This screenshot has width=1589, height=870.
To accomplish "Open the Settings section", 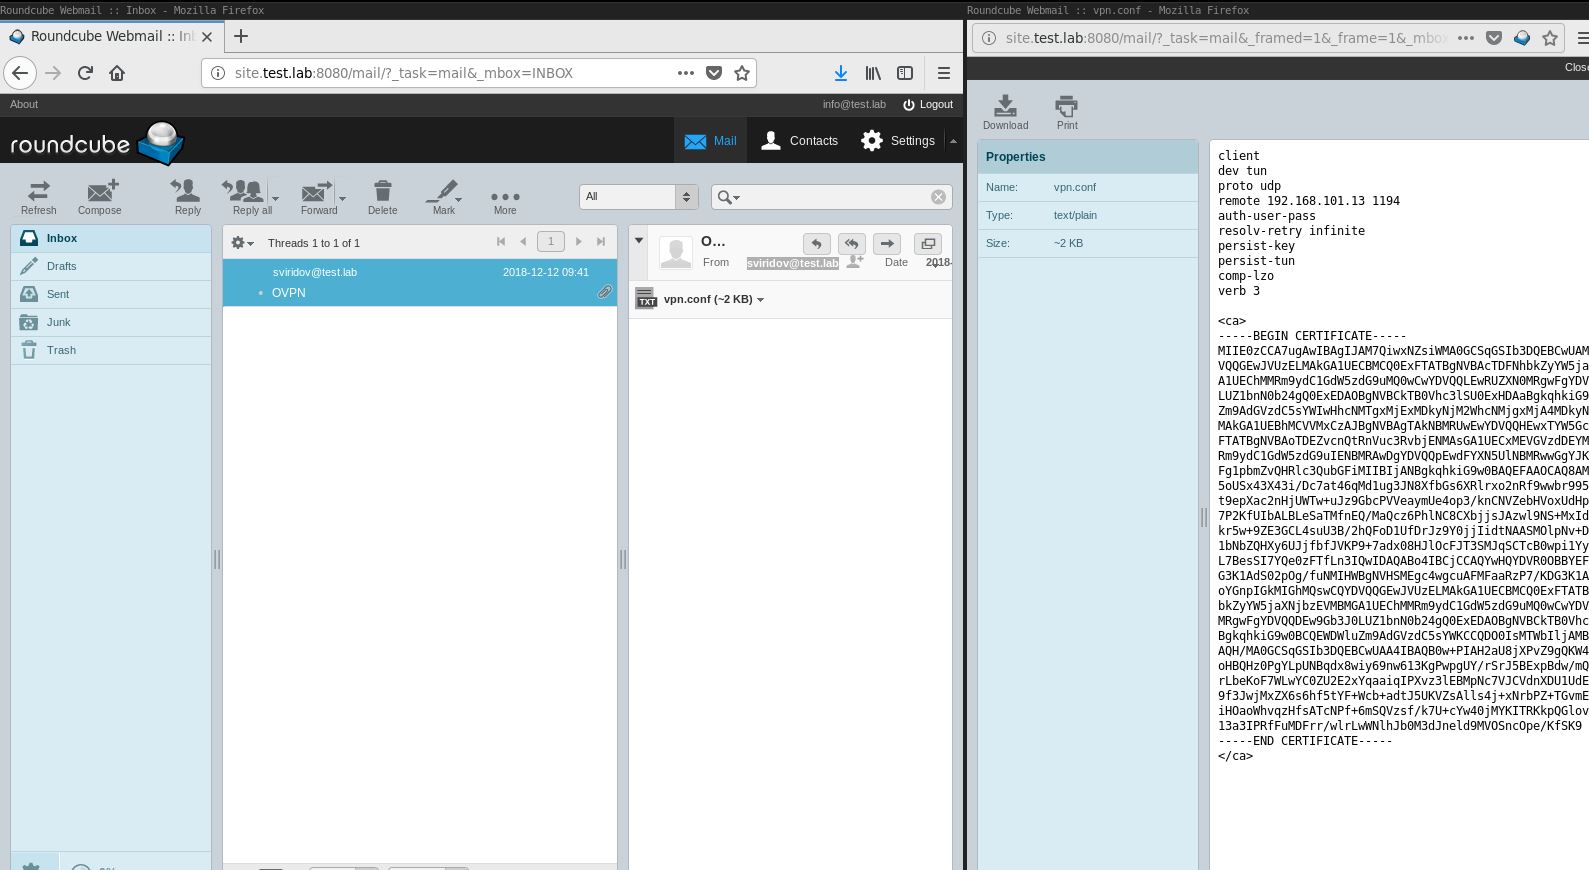I will (x=898, y=141).
